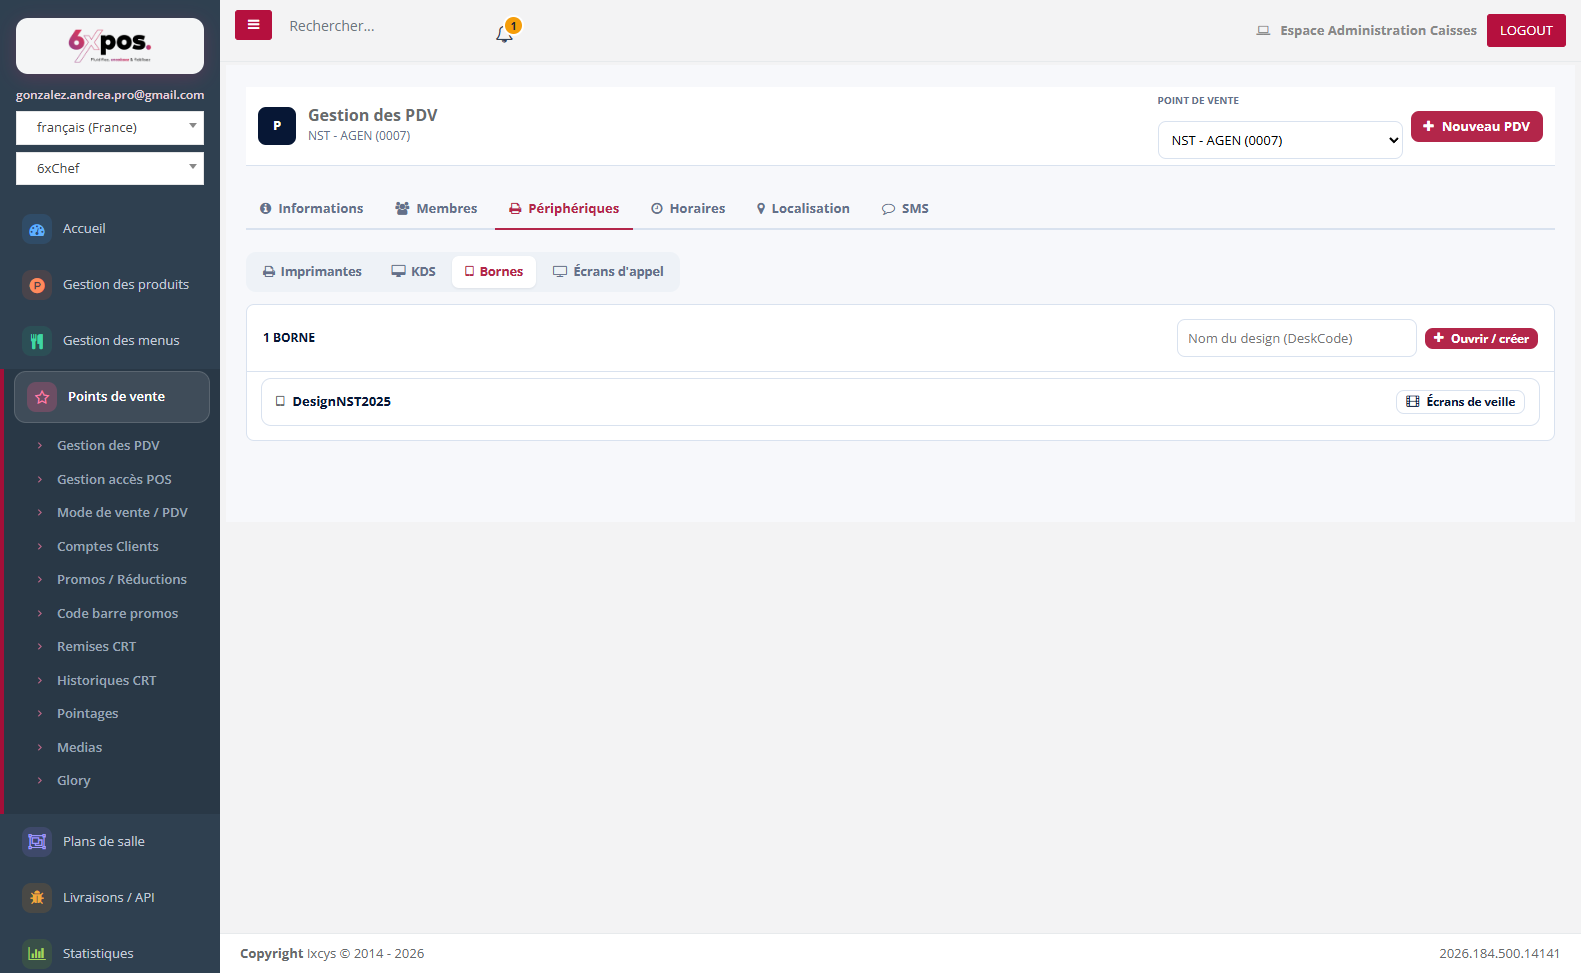The width and height of the screenshot is (1581, 973).
Task: Click the Accueil dashboard icon
Action: [x=37, y=229]
